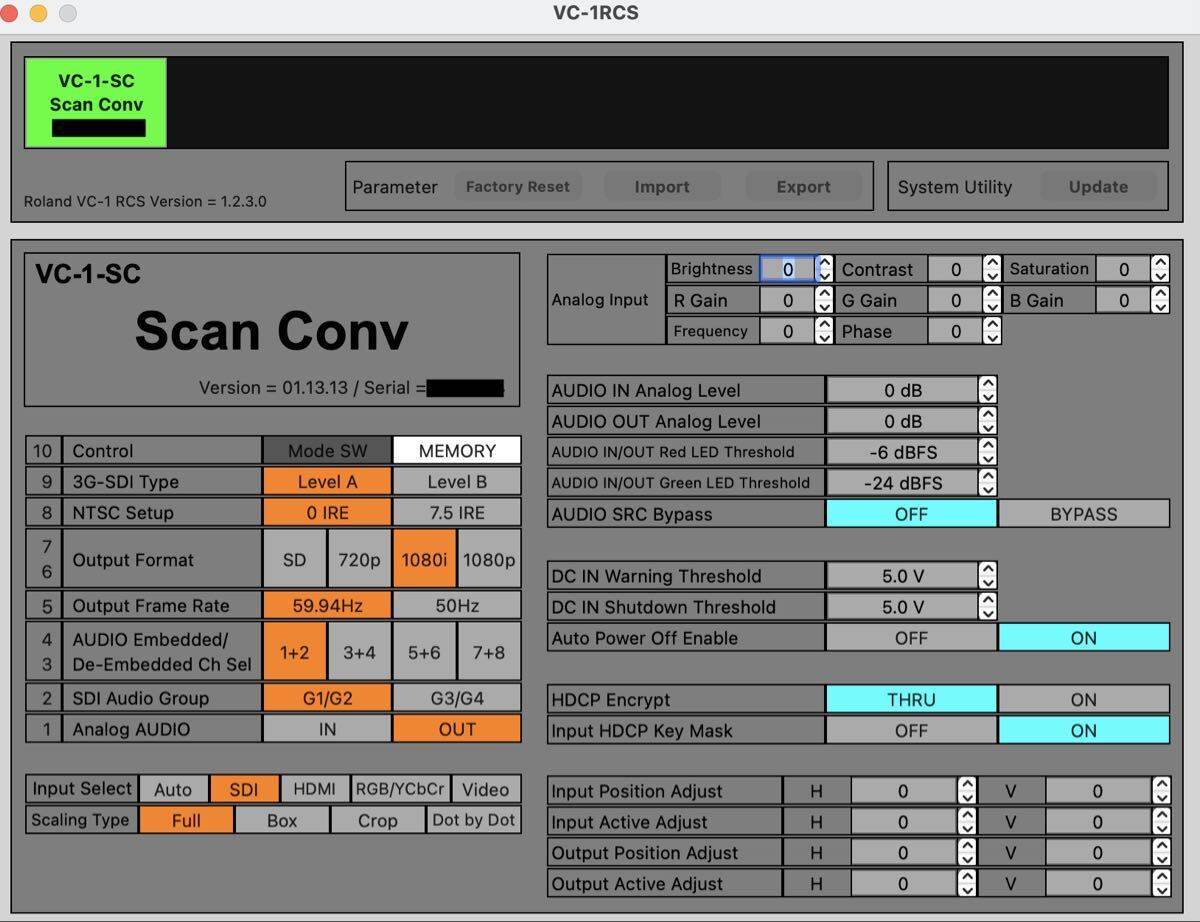The image size is (1200, 922).
Task: Click Output Position Adjust V value field
Action: 1098,853
